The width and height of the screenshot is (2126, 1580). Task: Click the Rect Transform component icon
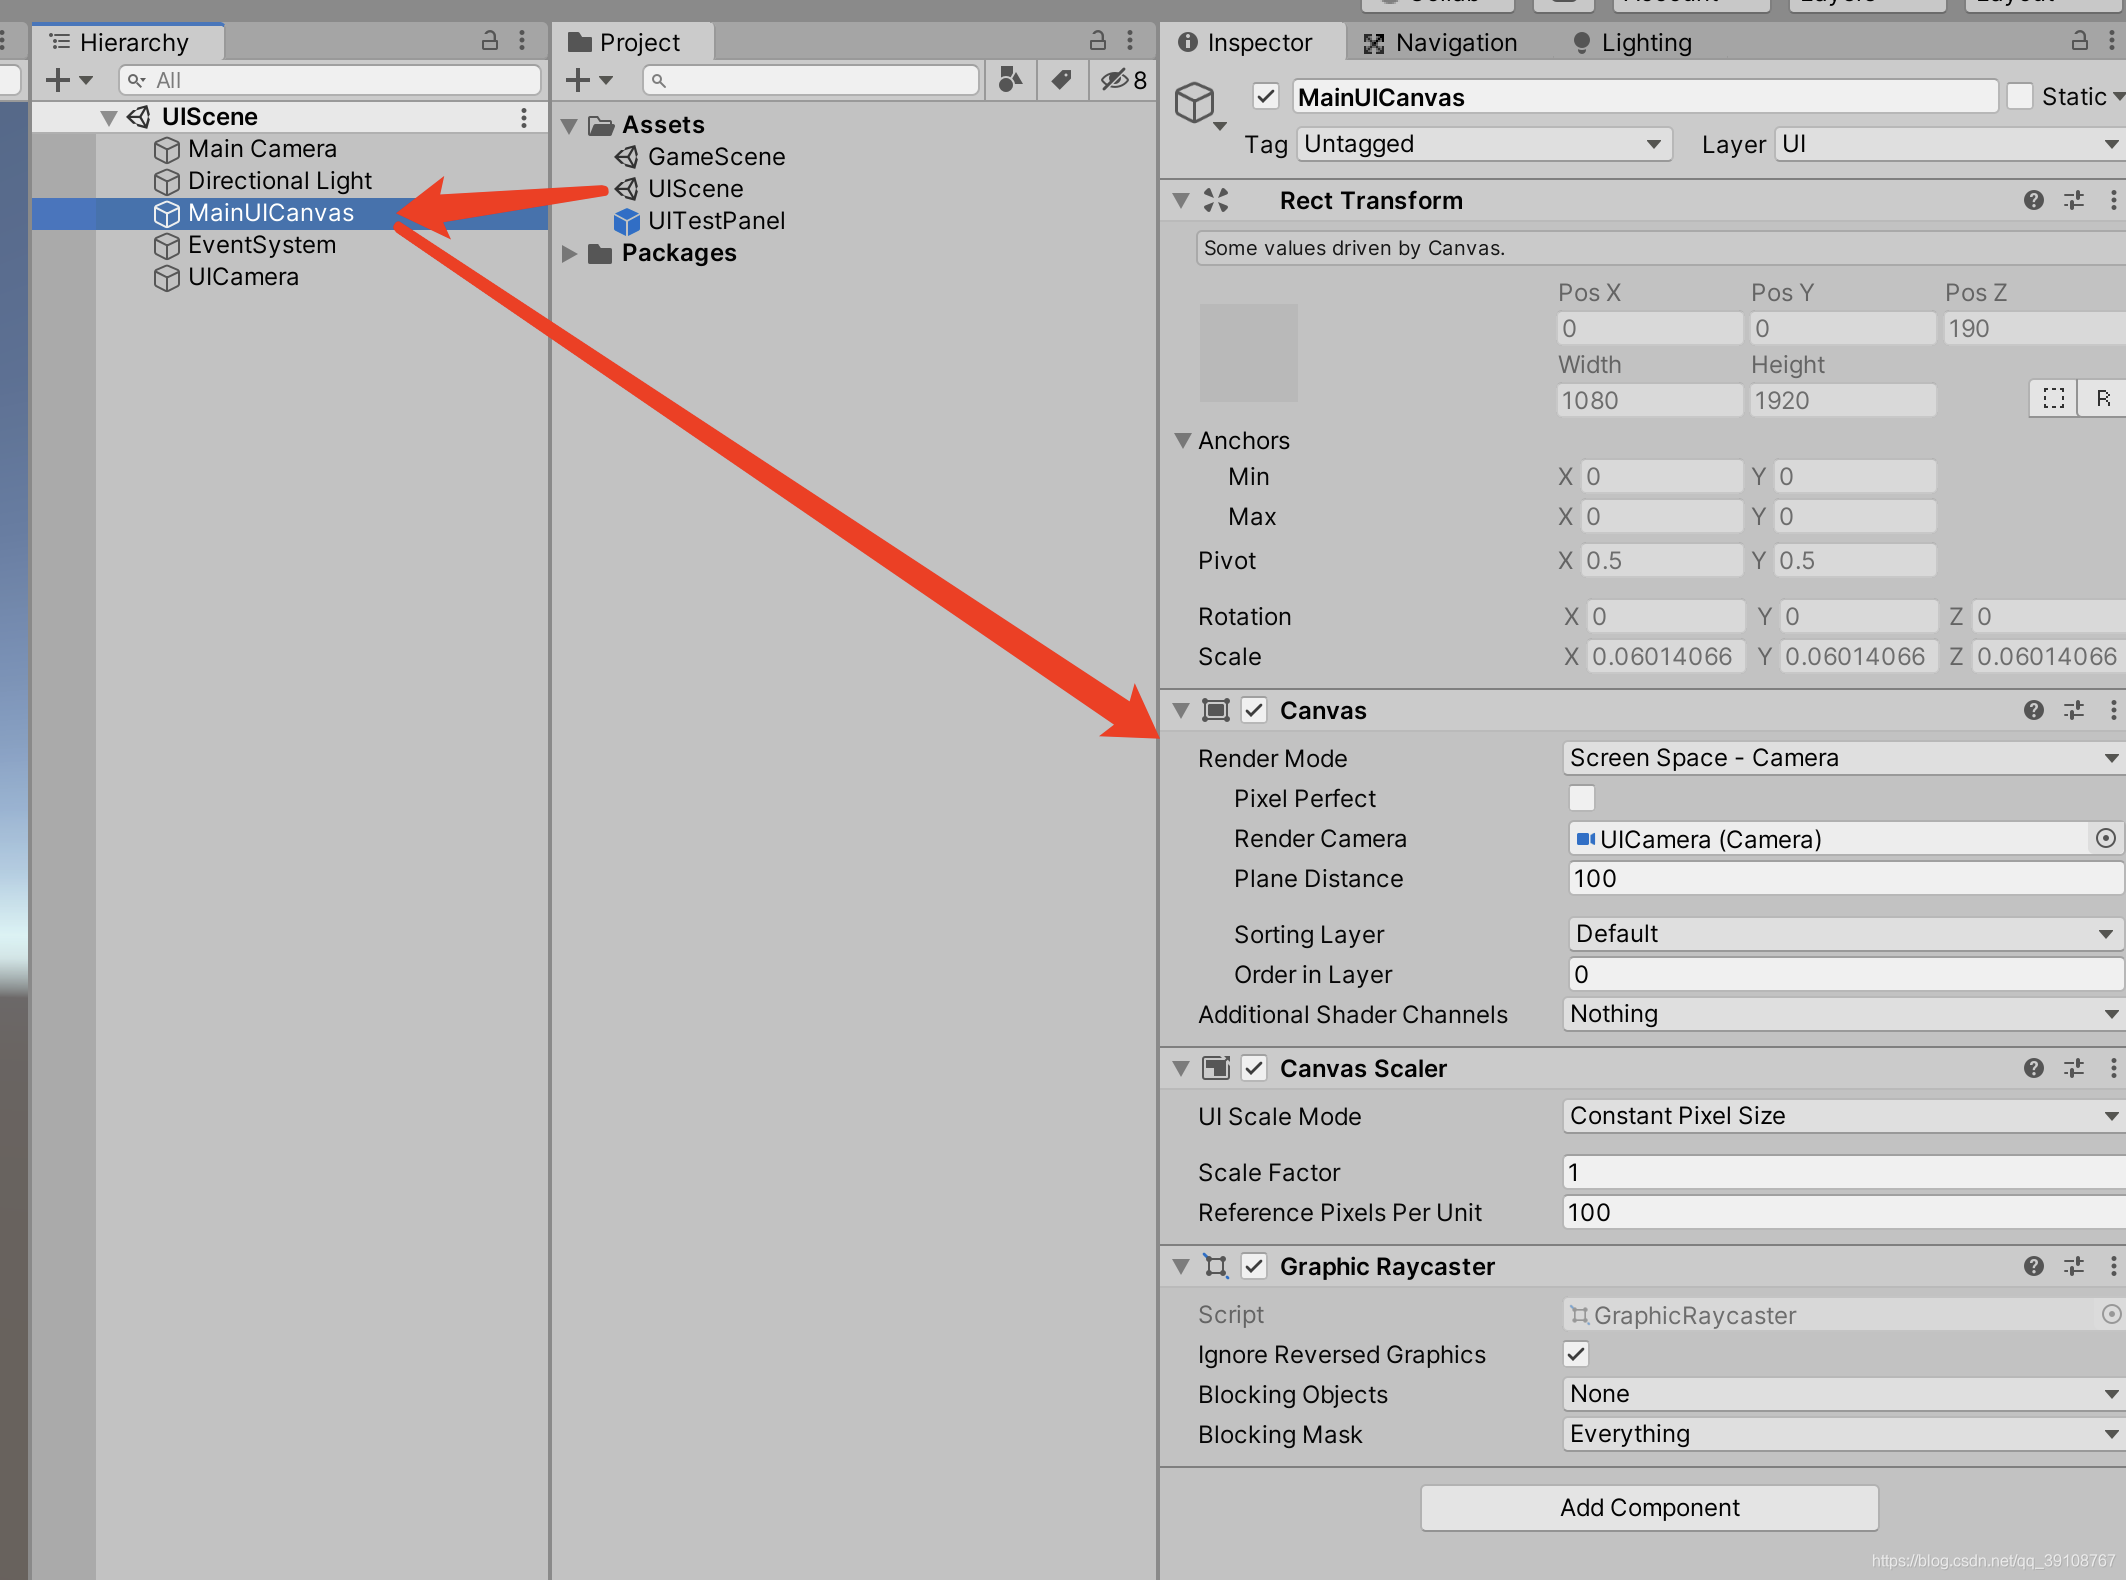1218,199
